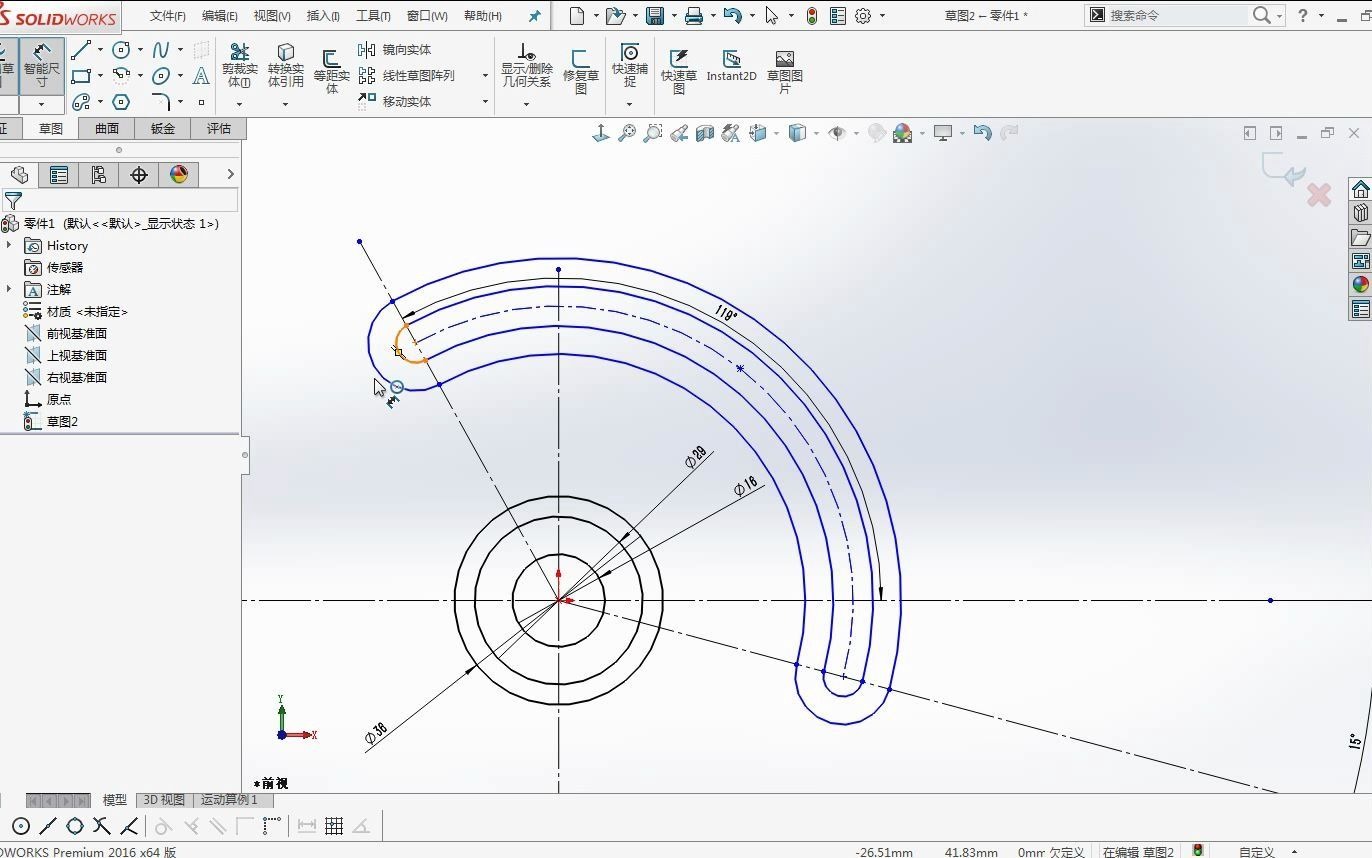Select the Smart Dimension (智能尺寸) tool
The height and width of the screenshot is (858, 1372).
point(42,65)
